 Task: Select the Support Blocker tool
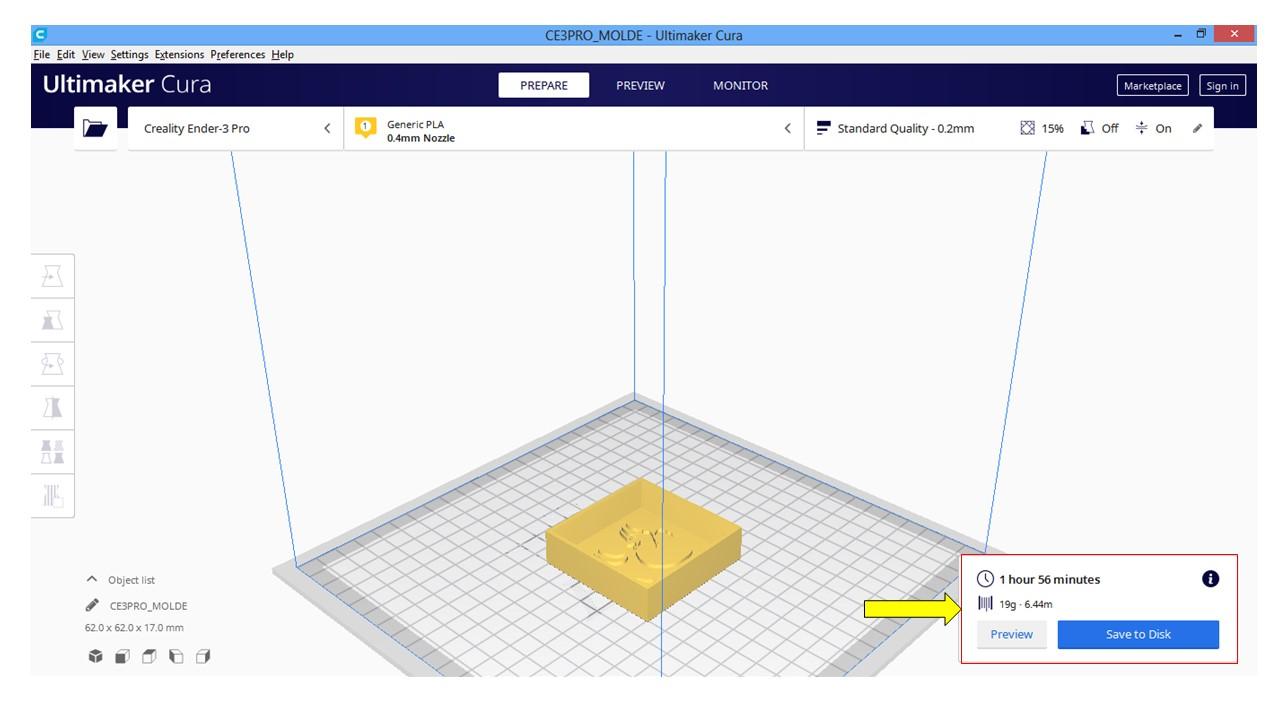52,495
